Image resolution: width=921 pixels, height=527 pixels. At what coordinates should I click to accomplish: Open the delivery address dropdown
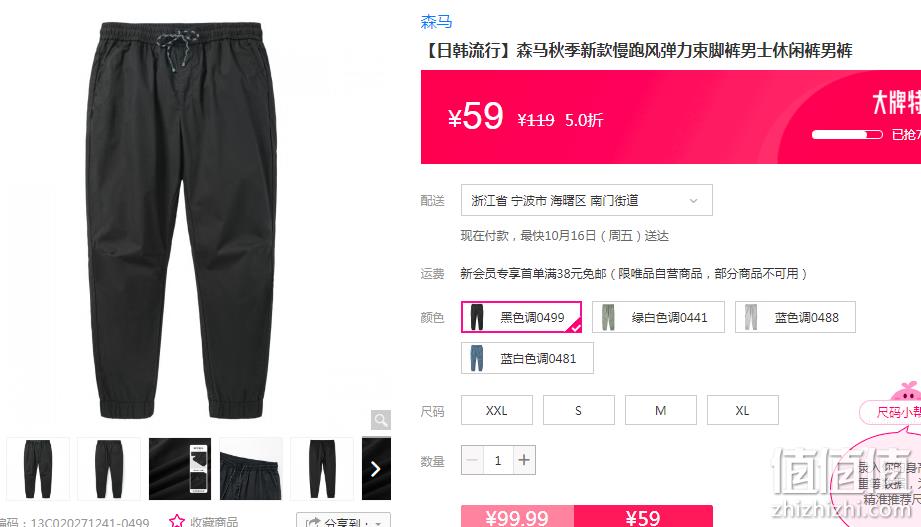tap(587, 200)
